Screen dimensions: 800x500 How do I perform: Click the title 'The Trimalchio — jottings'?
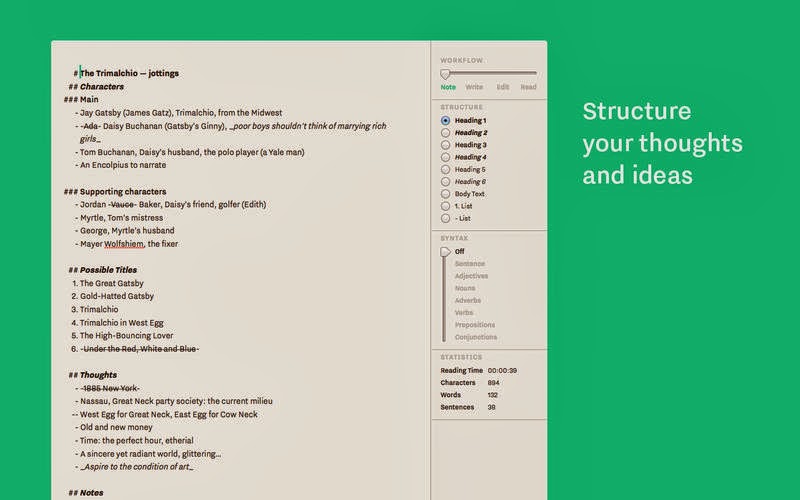tap(130, 73)
